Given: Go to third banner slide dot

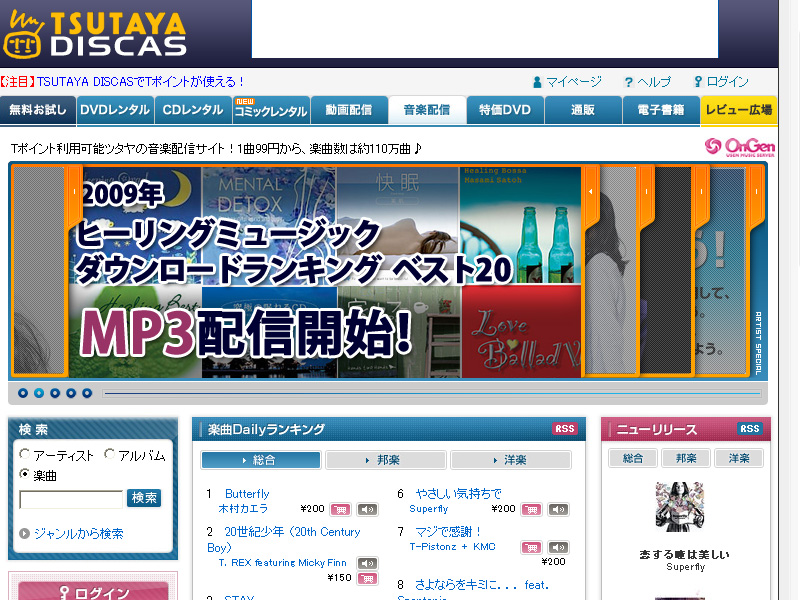Looking at the screenshot, I should (55, 393).
